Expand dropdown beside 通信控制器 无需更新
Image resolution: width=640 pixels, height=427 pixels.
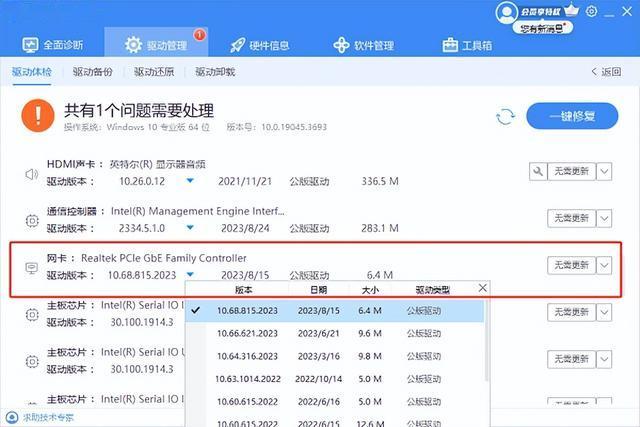pyautogui.click(x=604, y=218)
